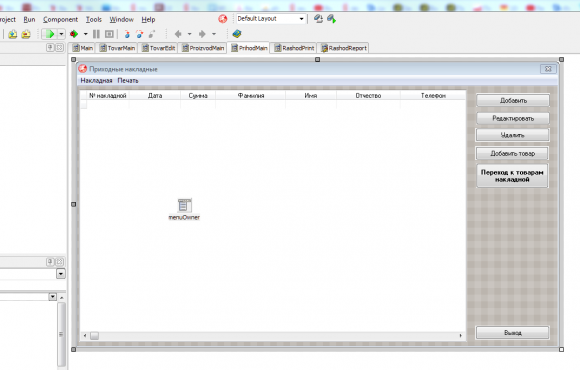Click the green Run button
This screenshot has height=370, width=580.
click(x=49, y=34)
